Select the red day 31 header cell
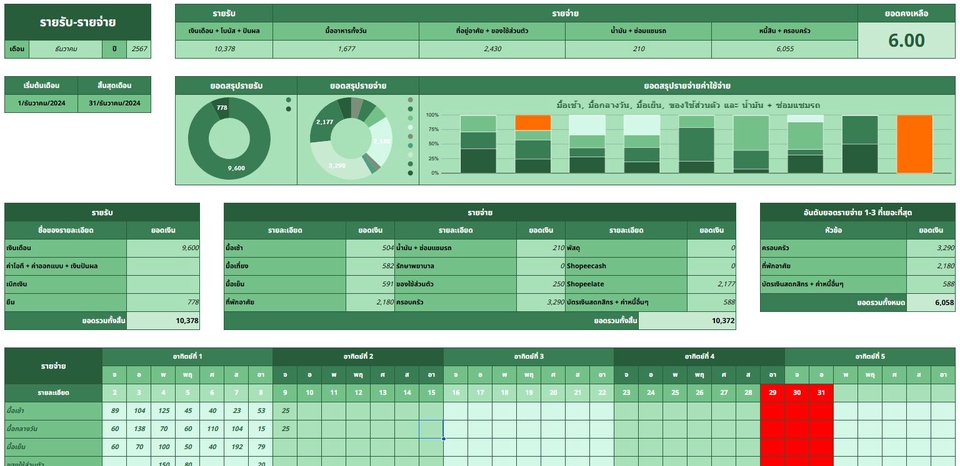The width and height of the screenshot is (960, 466). (x=821, y=392)
